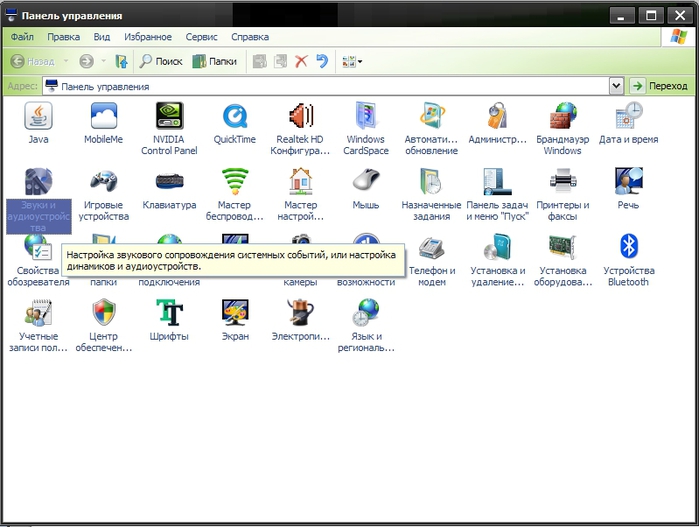Click the Поиск search button
Viewport: 699px width, 527px height.
pos(160,61)
